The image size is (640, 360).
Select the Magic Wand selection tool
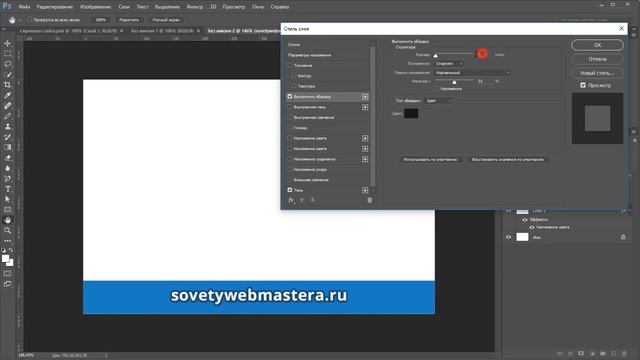pos(7,75)
